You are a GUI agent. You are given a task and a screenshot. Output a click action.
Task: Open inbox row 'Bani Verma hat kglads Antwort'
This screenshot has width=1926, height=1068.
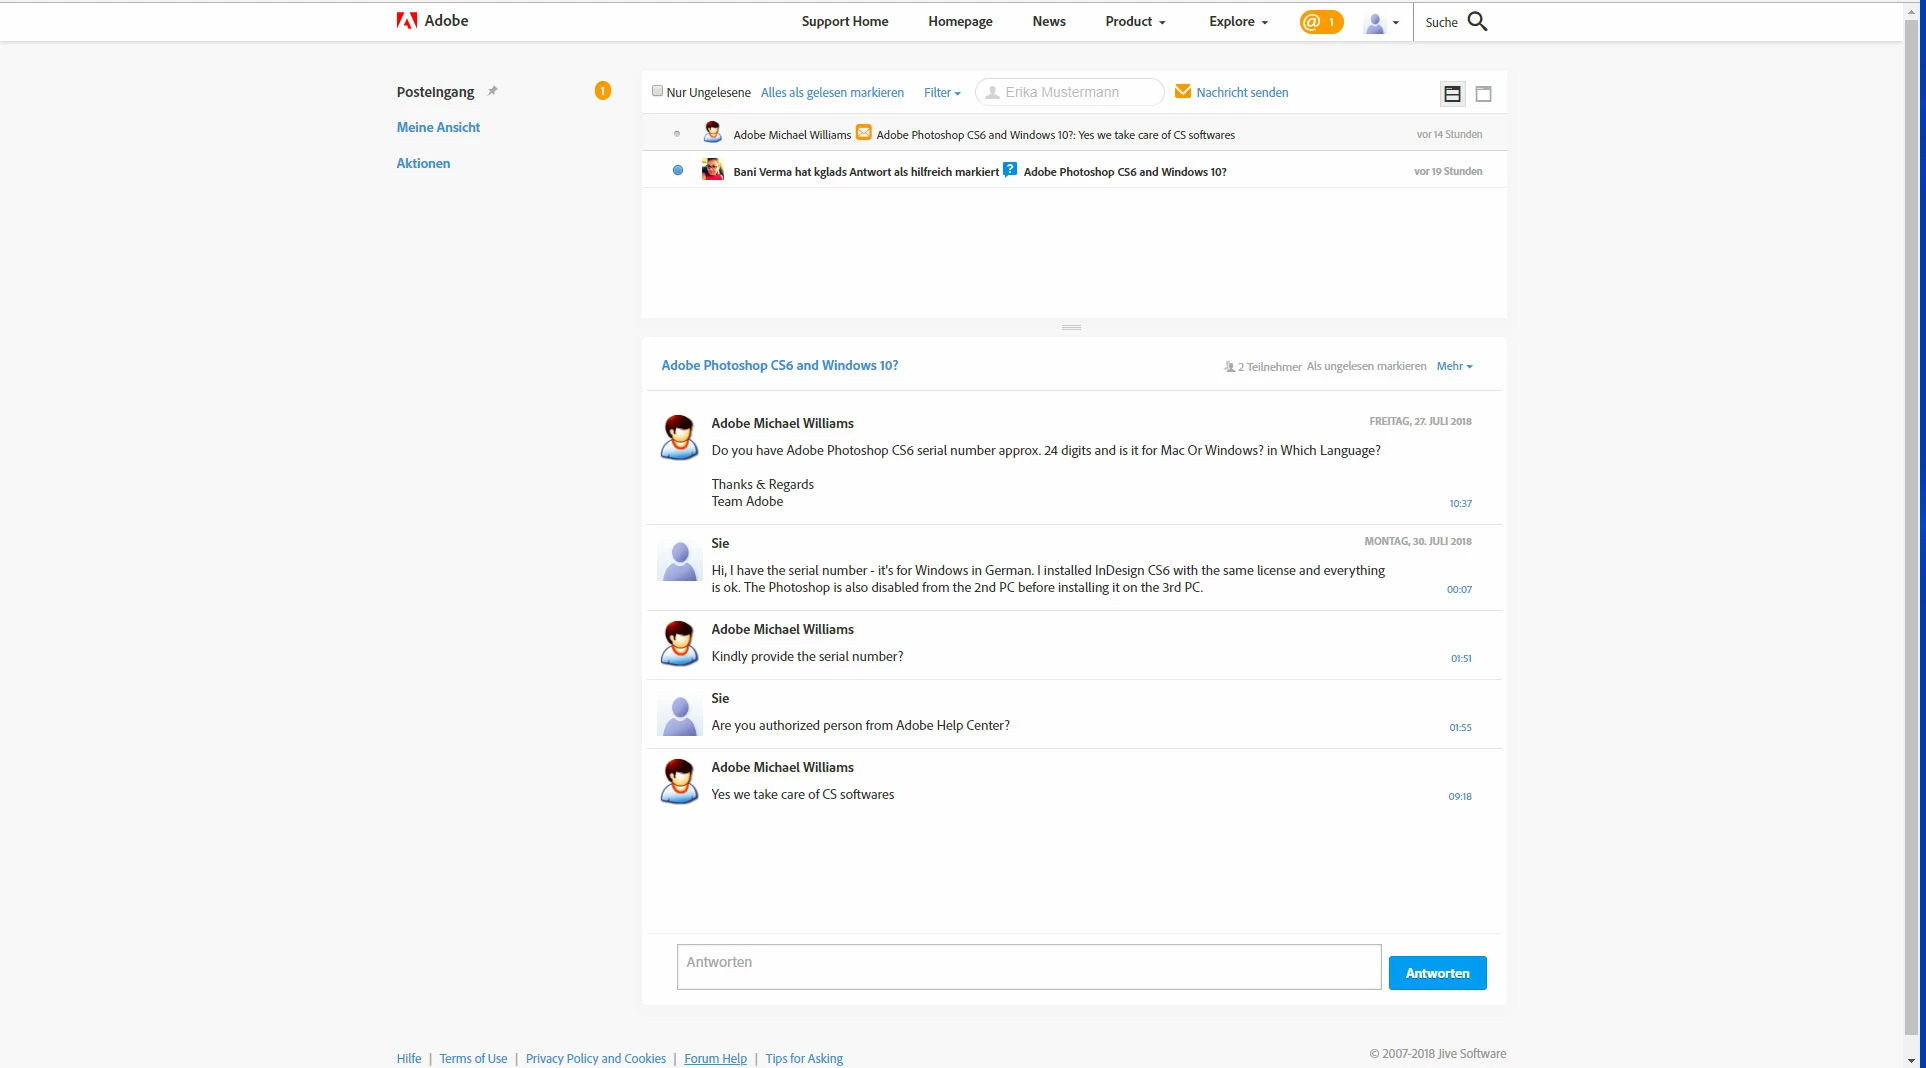pyautogui.click(x=1074, y=170)
